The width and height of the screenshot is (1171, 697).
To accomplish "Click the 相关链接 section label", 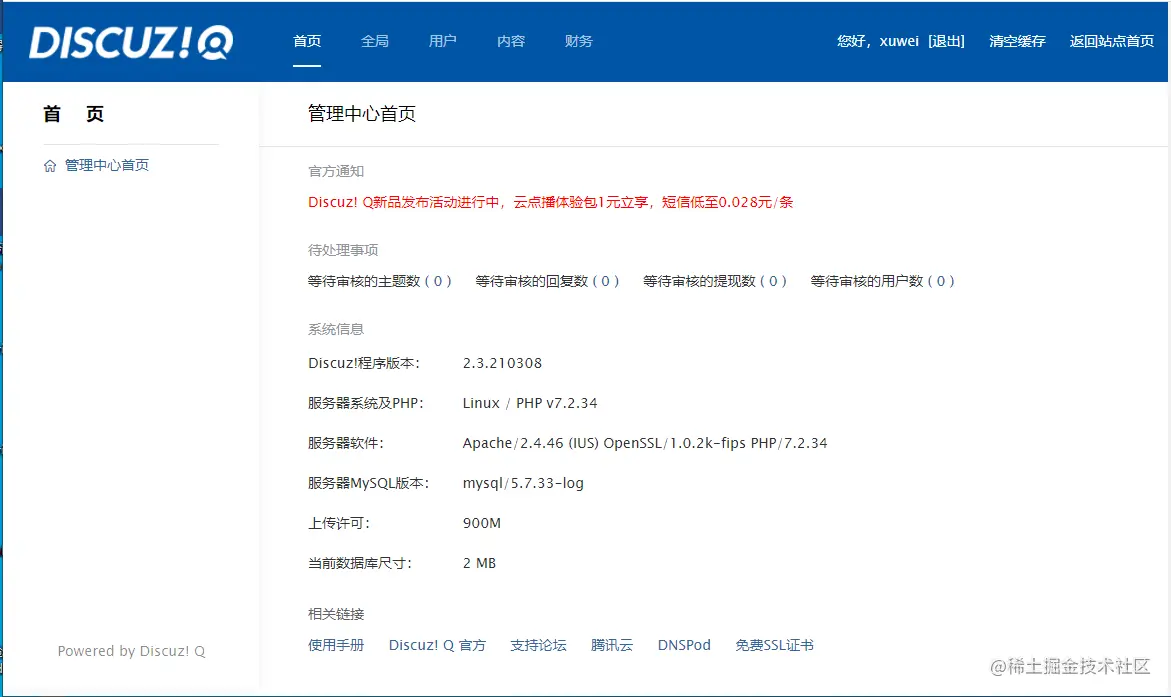I will tap(336, 615).
